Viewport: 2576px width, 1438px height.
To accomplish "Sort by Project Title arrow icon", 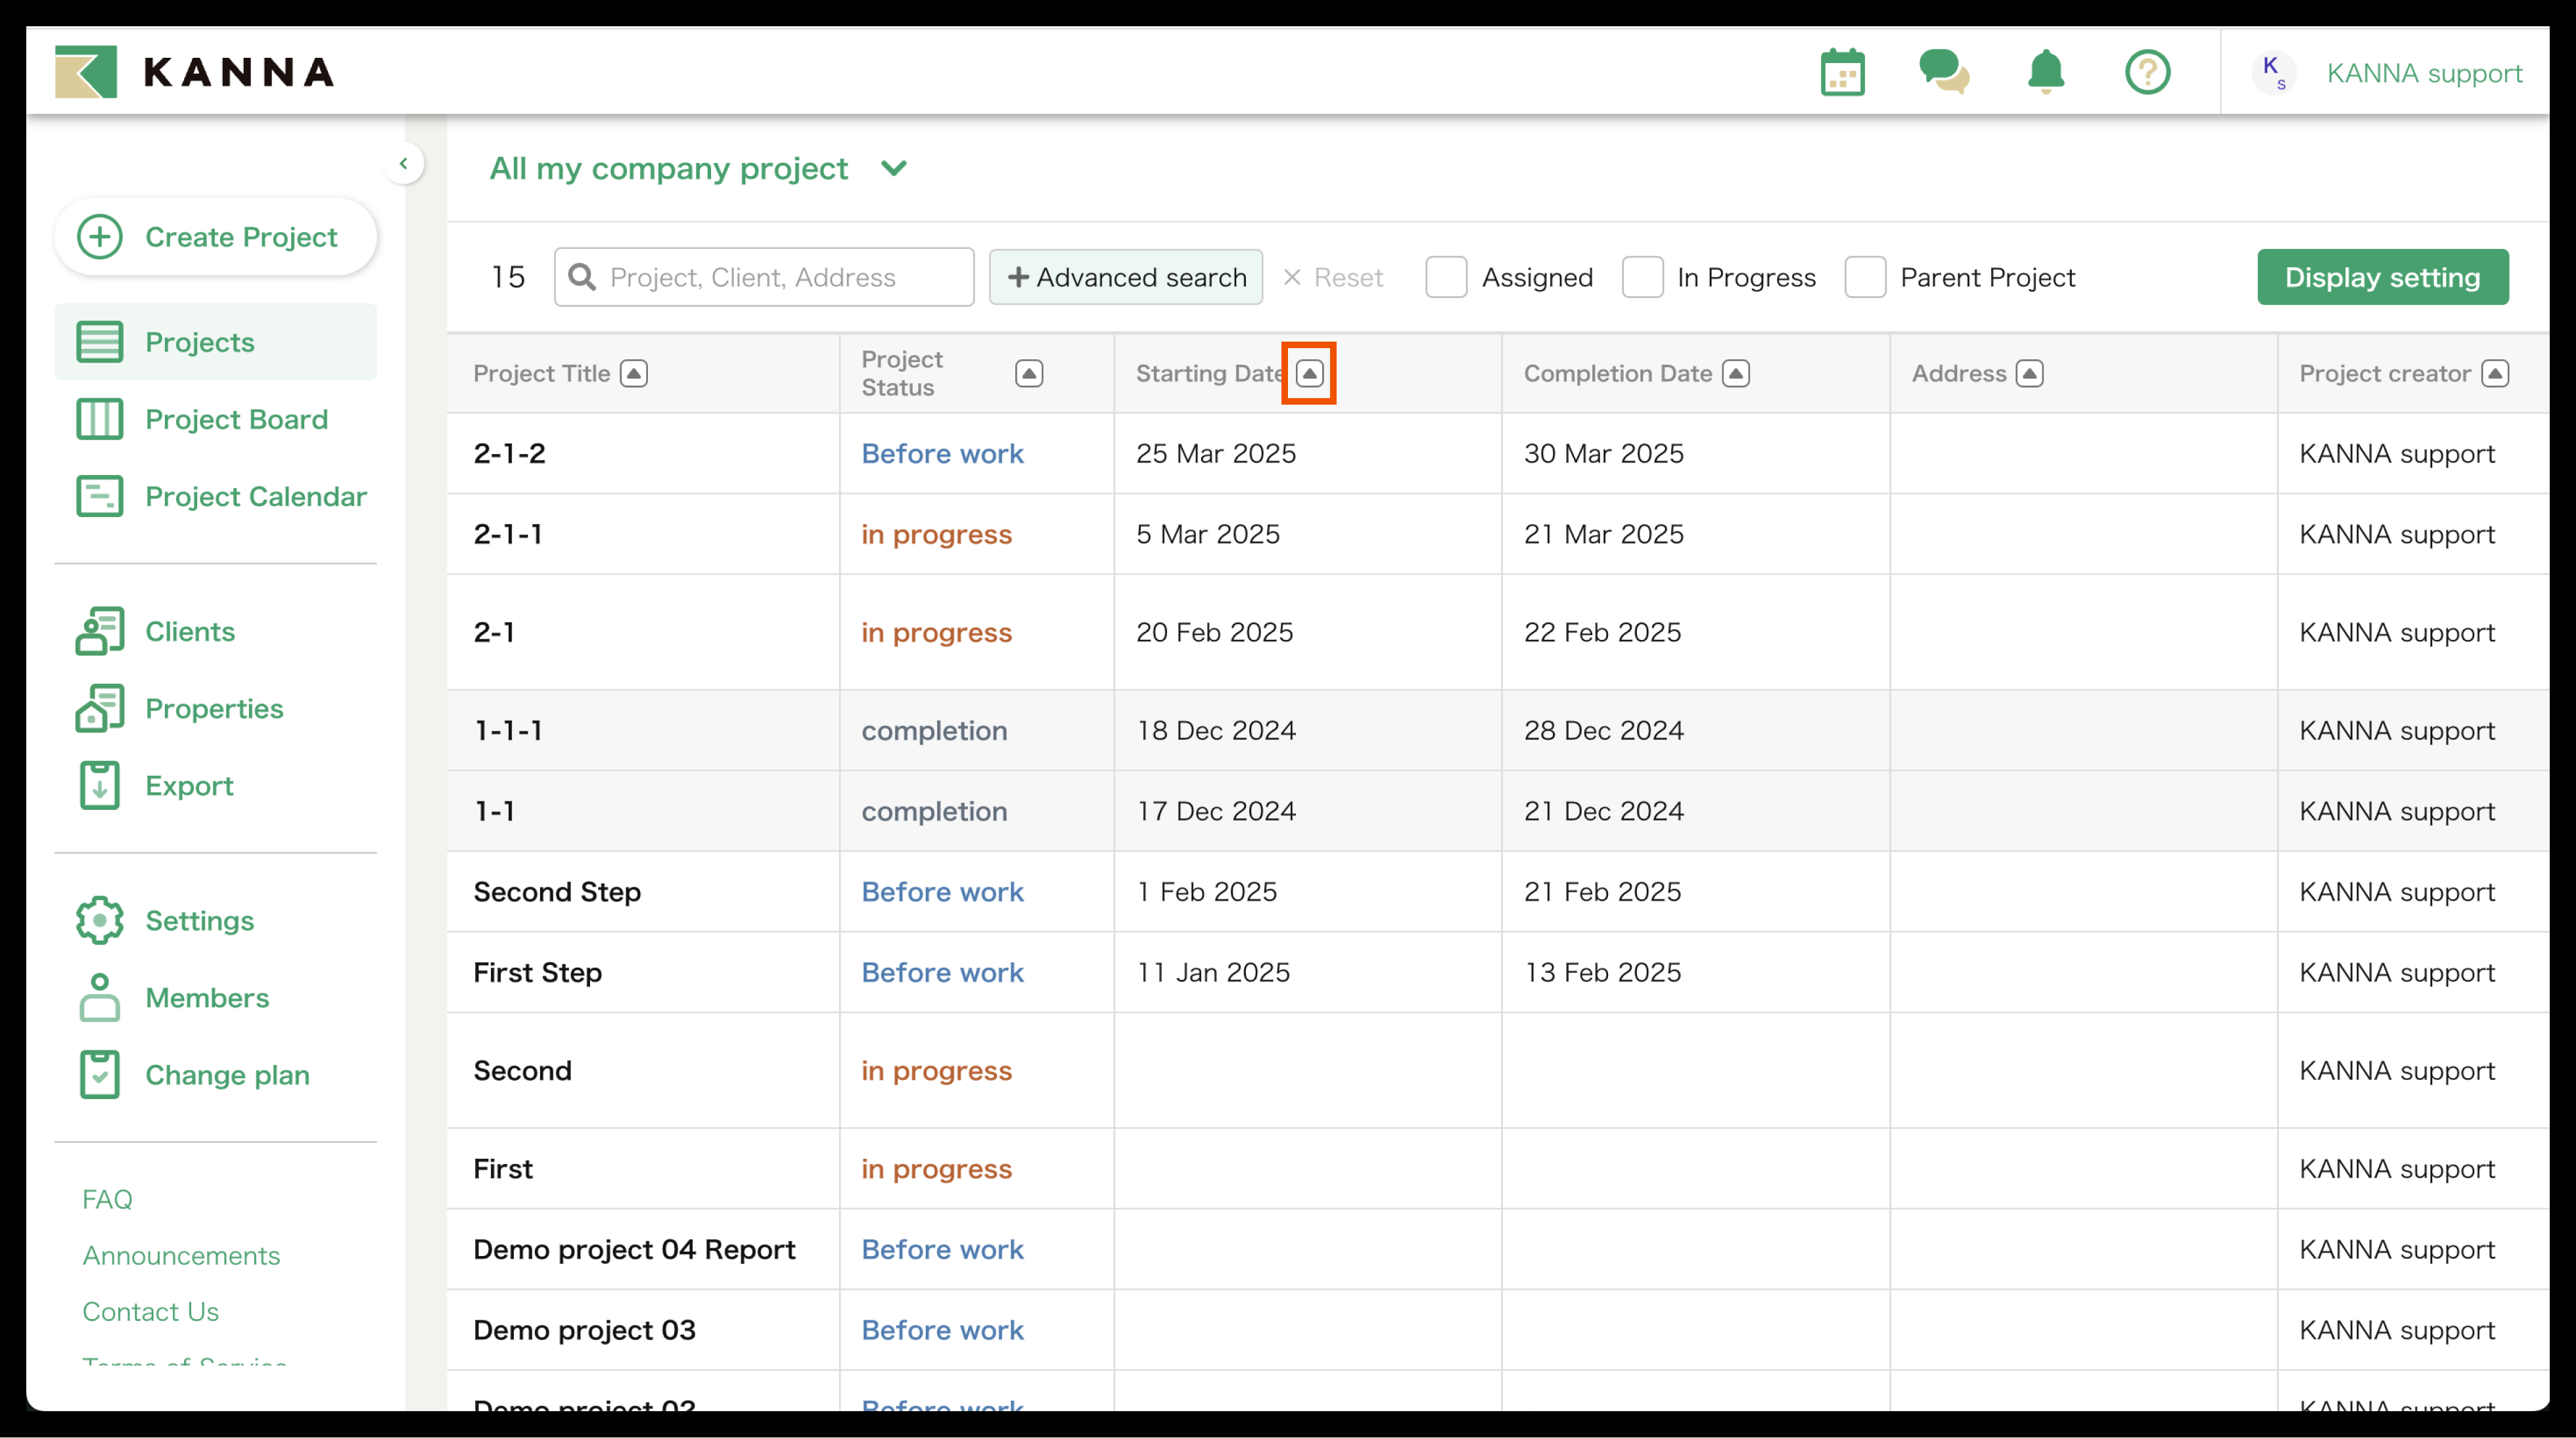I will (634, 373).
